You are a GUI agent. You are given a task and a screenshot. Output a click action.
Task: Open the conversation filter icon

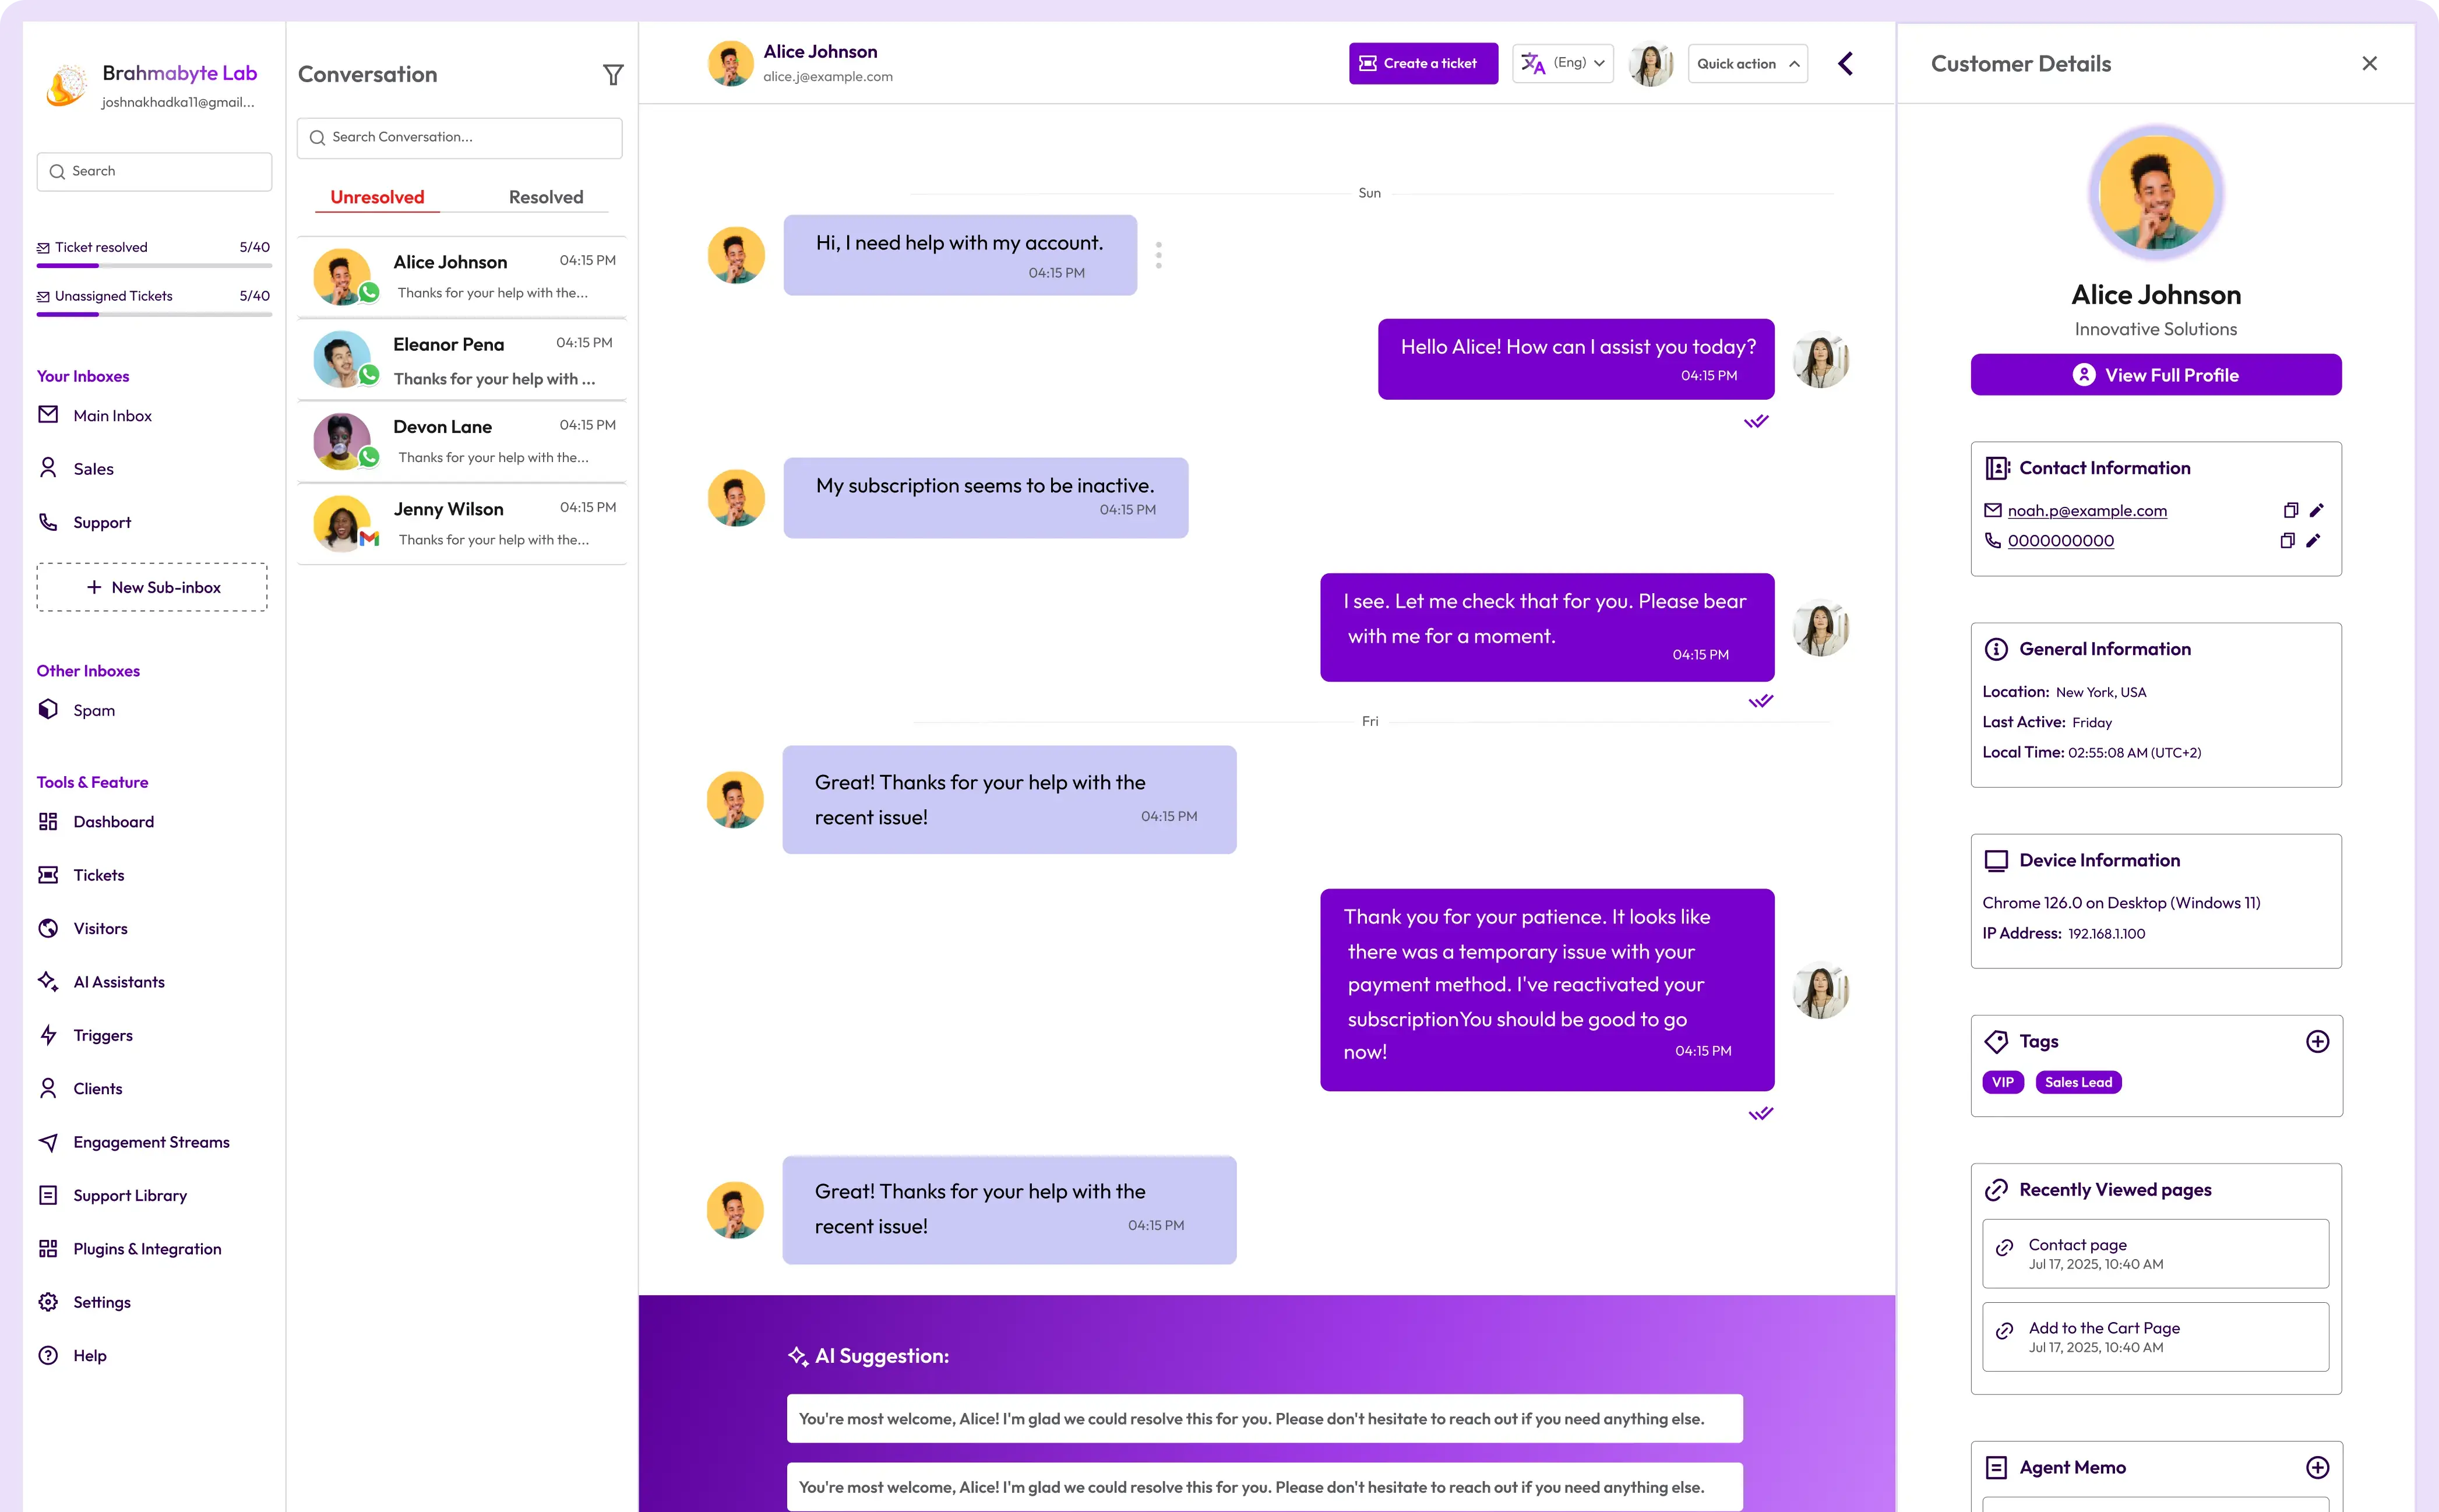pyautogui.click(x=613, y=74)
